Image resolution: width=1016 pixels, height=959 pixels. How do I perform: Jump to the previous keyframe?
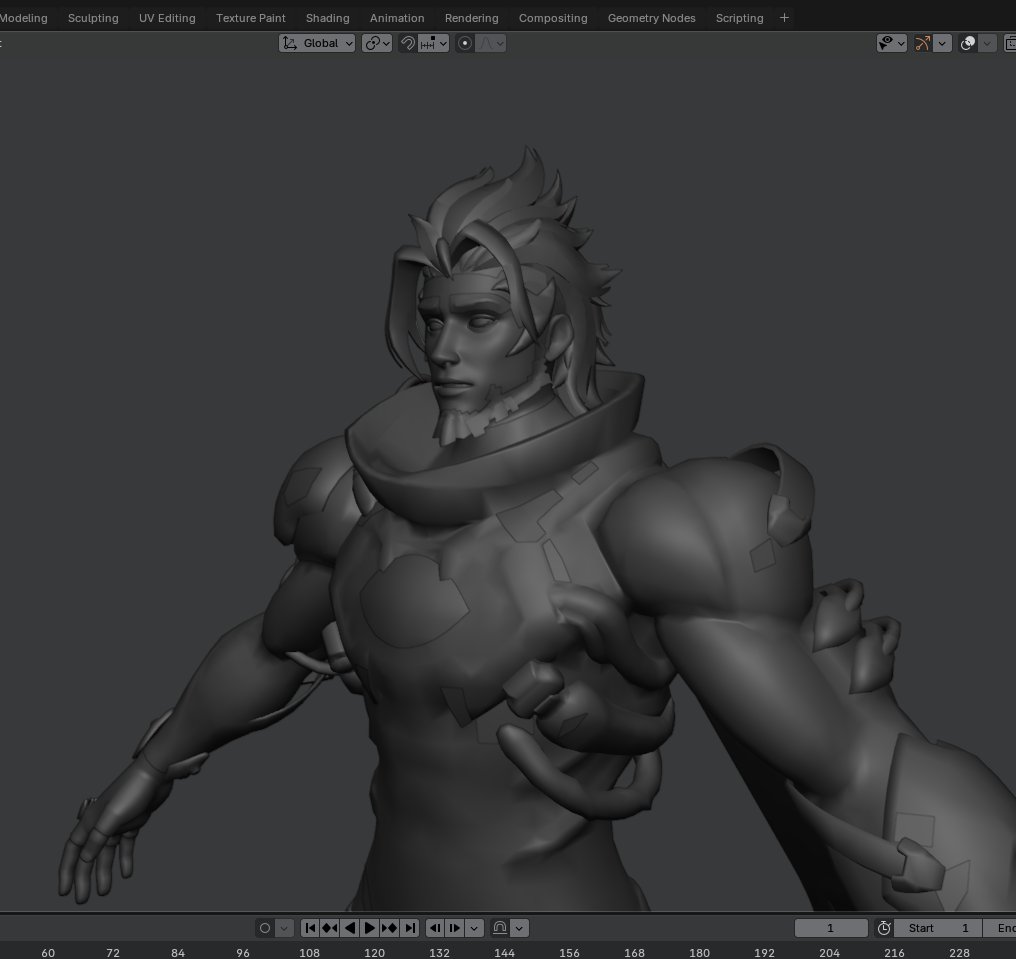pyautogui.click(x=330, y=928)
